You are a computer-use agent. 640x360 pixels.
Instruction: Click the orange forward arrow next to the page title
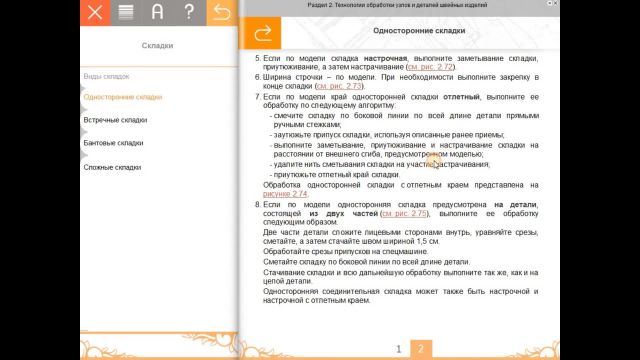click(x=262, y=33)
